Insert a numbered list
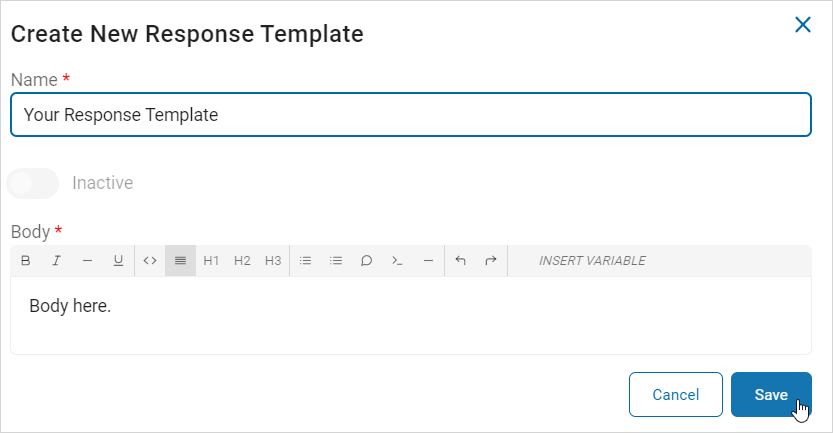The image size is (833, 433). 336,261
